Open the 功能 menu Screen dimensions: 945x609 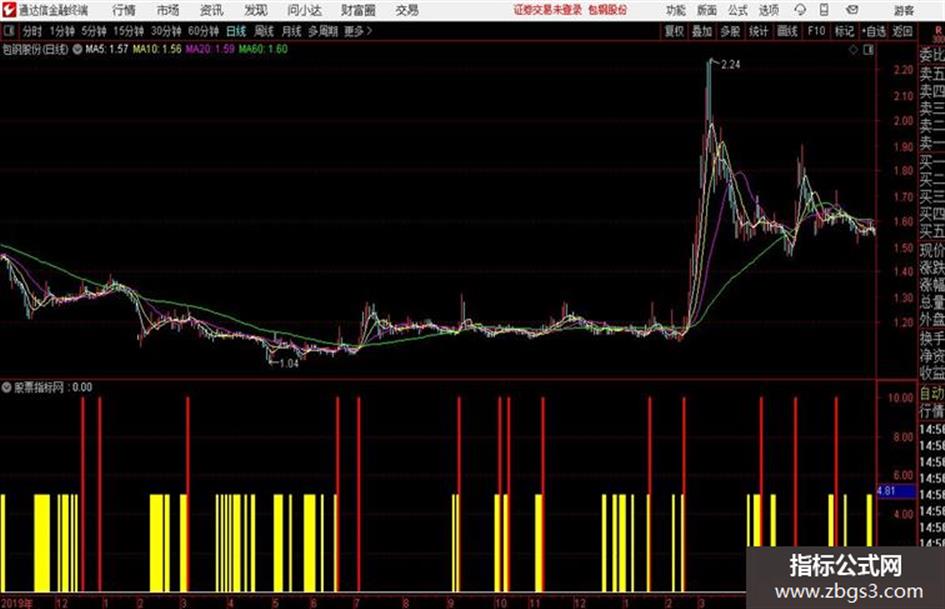[x=676, y=10]
